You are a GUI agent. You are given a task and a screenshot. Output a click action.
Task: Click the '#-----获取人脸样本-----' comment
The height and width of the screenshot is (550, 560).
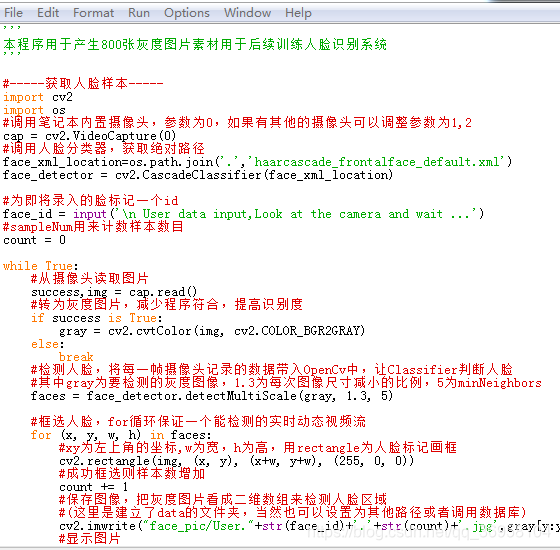[83, 84]
